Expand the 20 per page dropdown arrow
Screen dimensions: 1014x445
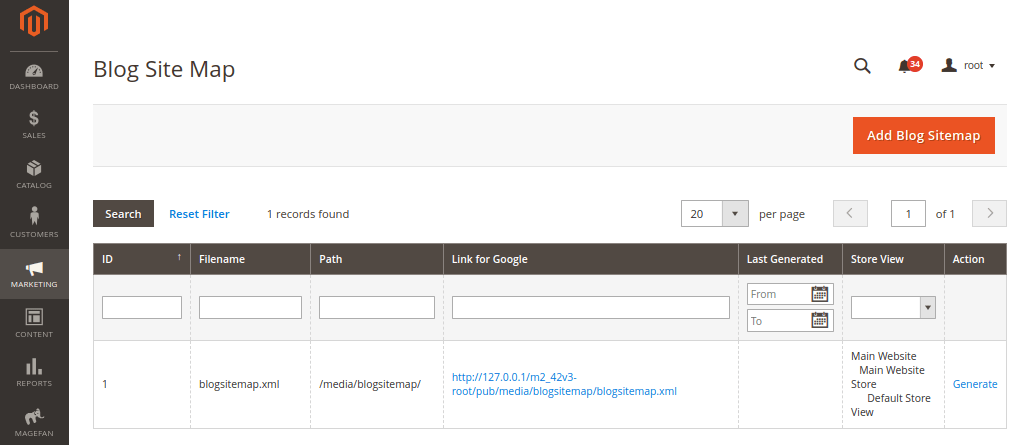[x=735, y=213]
